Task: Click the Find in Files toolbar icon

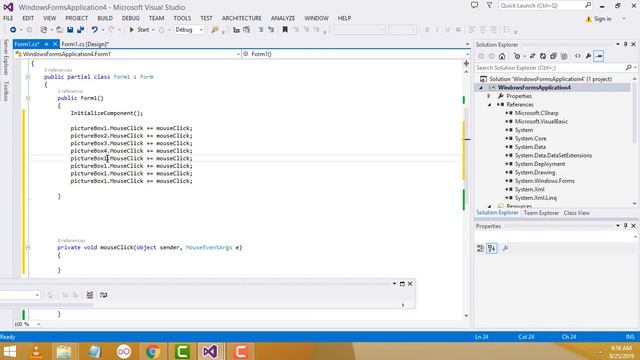Action: [x=215, y=30]
